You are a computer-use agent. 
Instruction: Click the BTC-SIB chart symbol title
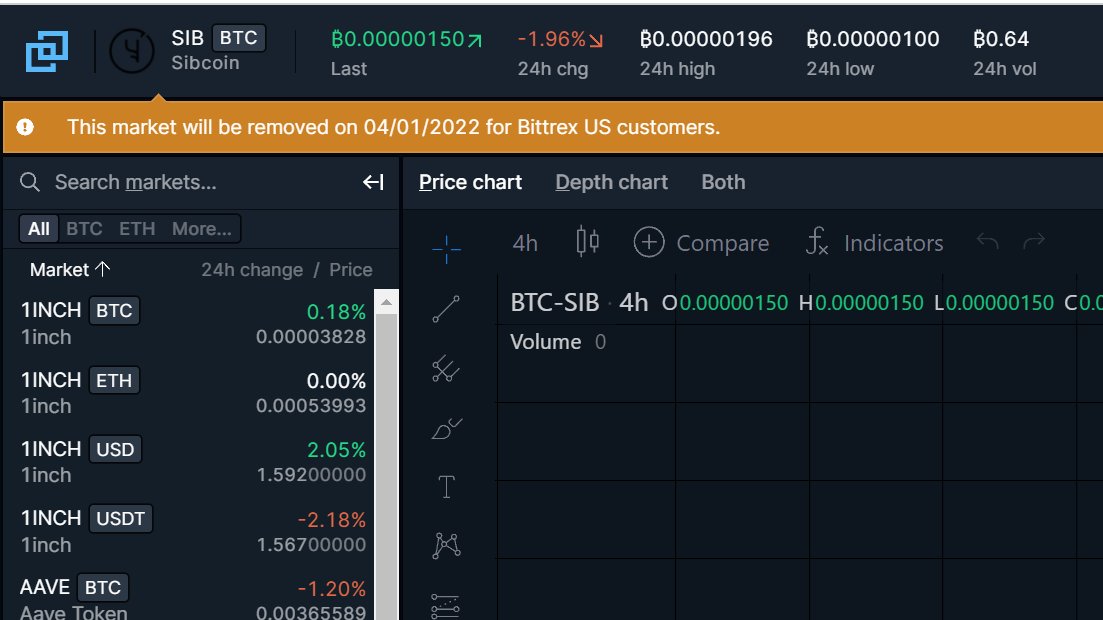pos(555,303)
